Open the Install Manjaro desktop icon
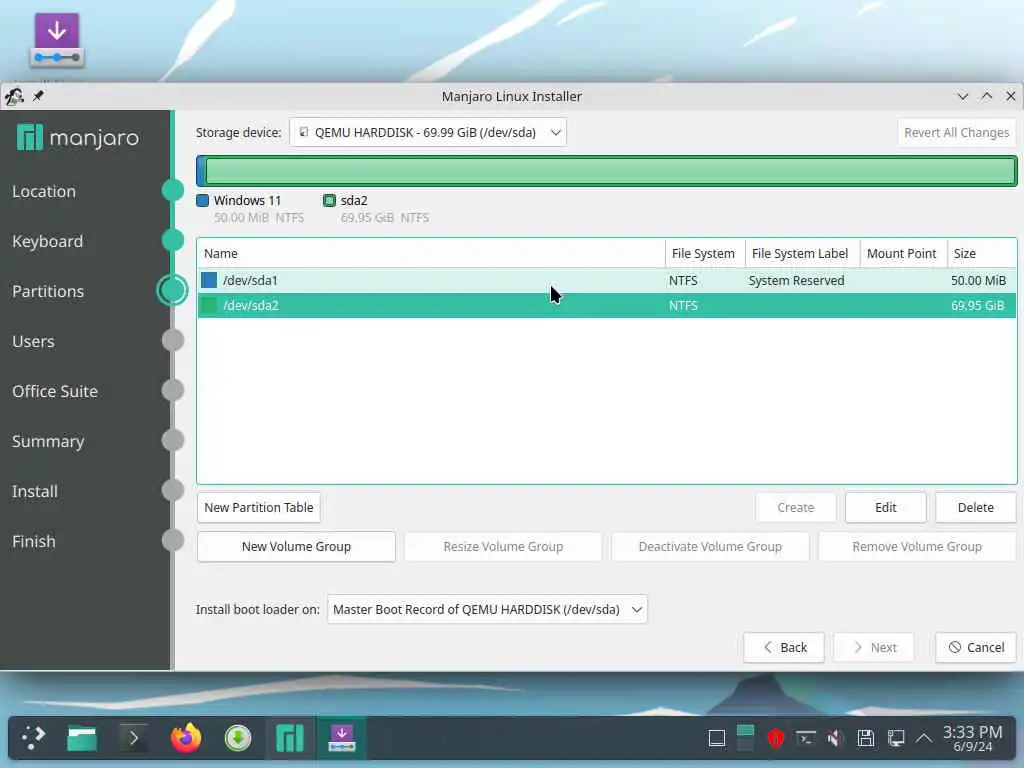The width and height of the screenshot is (1024, 768). 57,40
